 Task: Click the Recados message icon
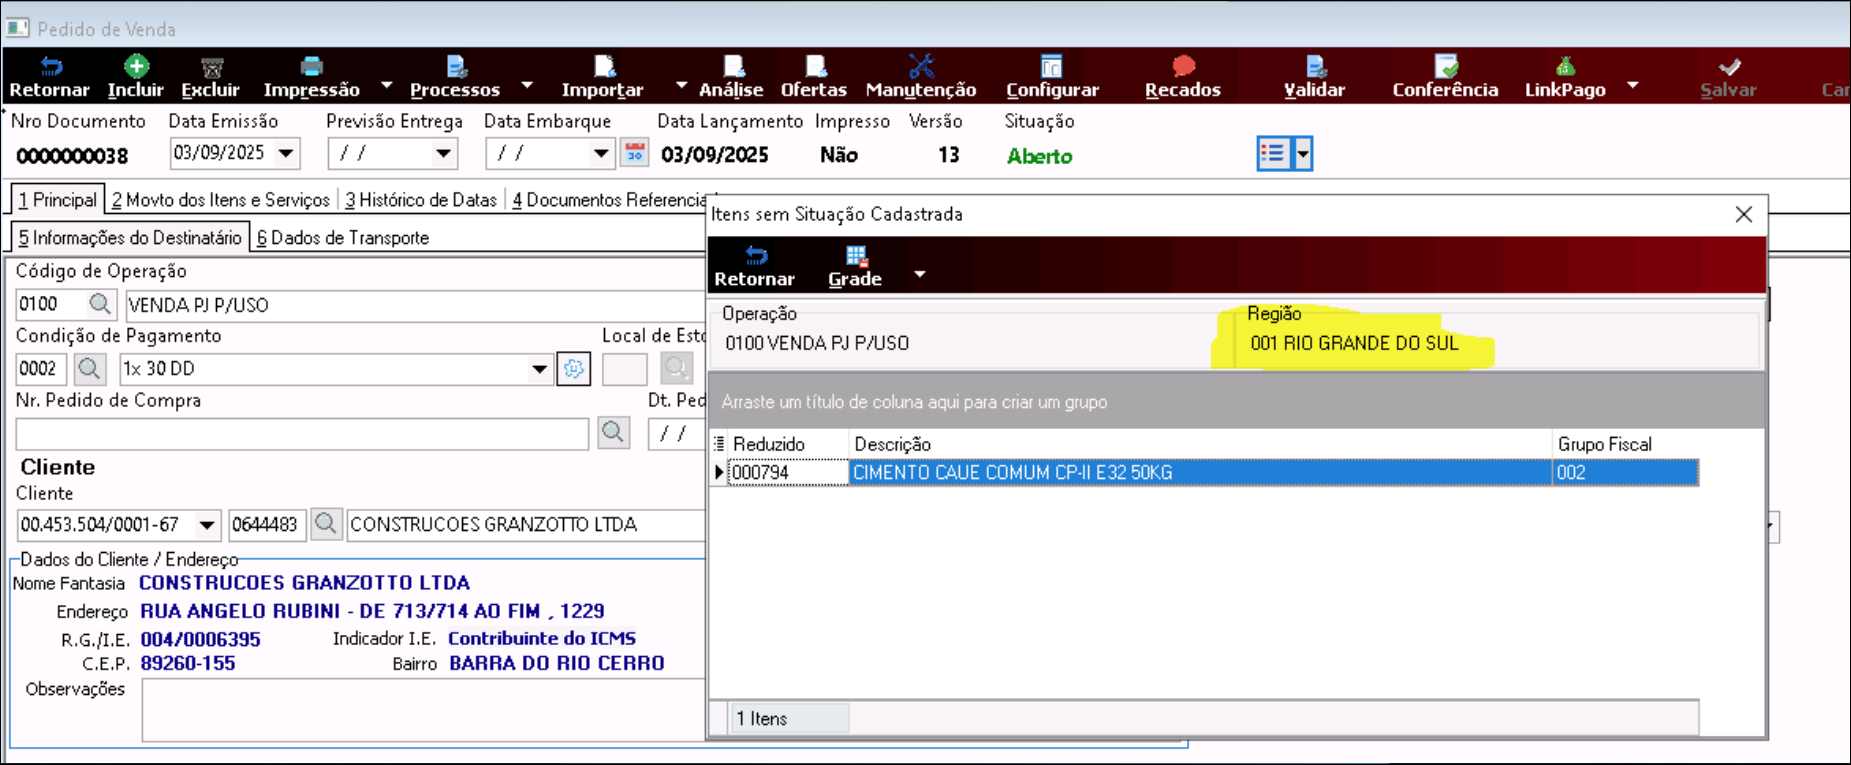click(x=1183, y=67)
